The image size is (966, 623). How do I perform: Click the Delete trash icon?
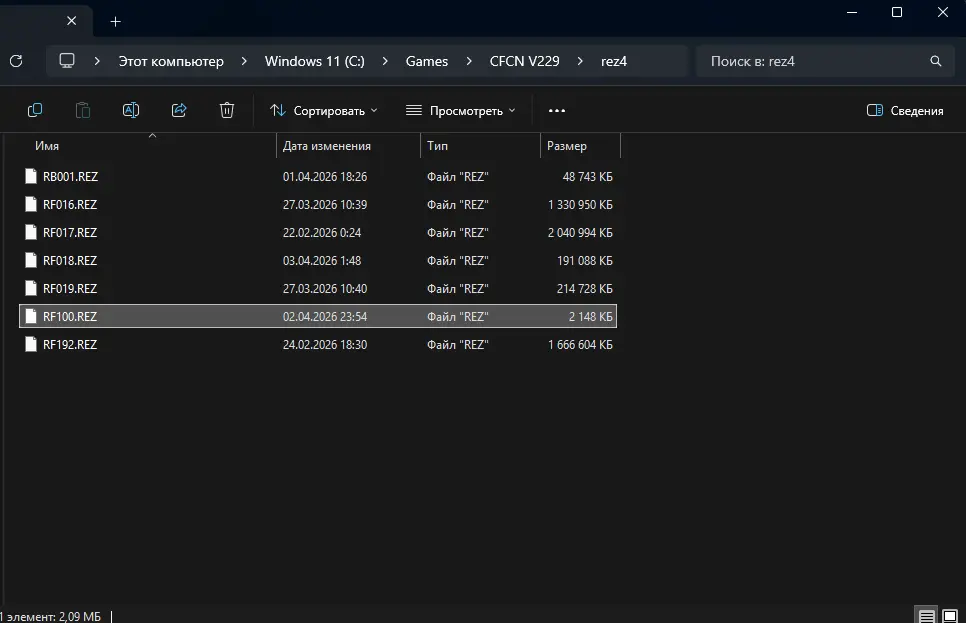[x=227, y=110]
